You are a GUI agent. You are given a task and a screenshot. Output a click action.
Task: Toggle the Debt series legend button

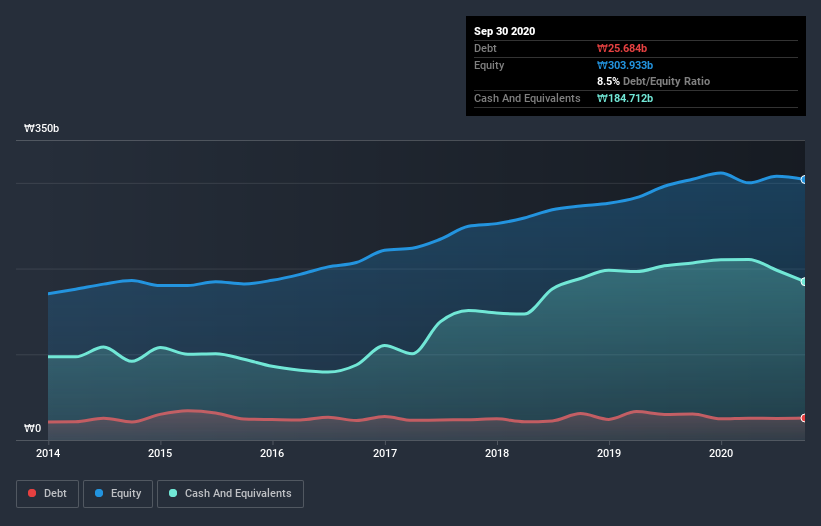(47, 494)
